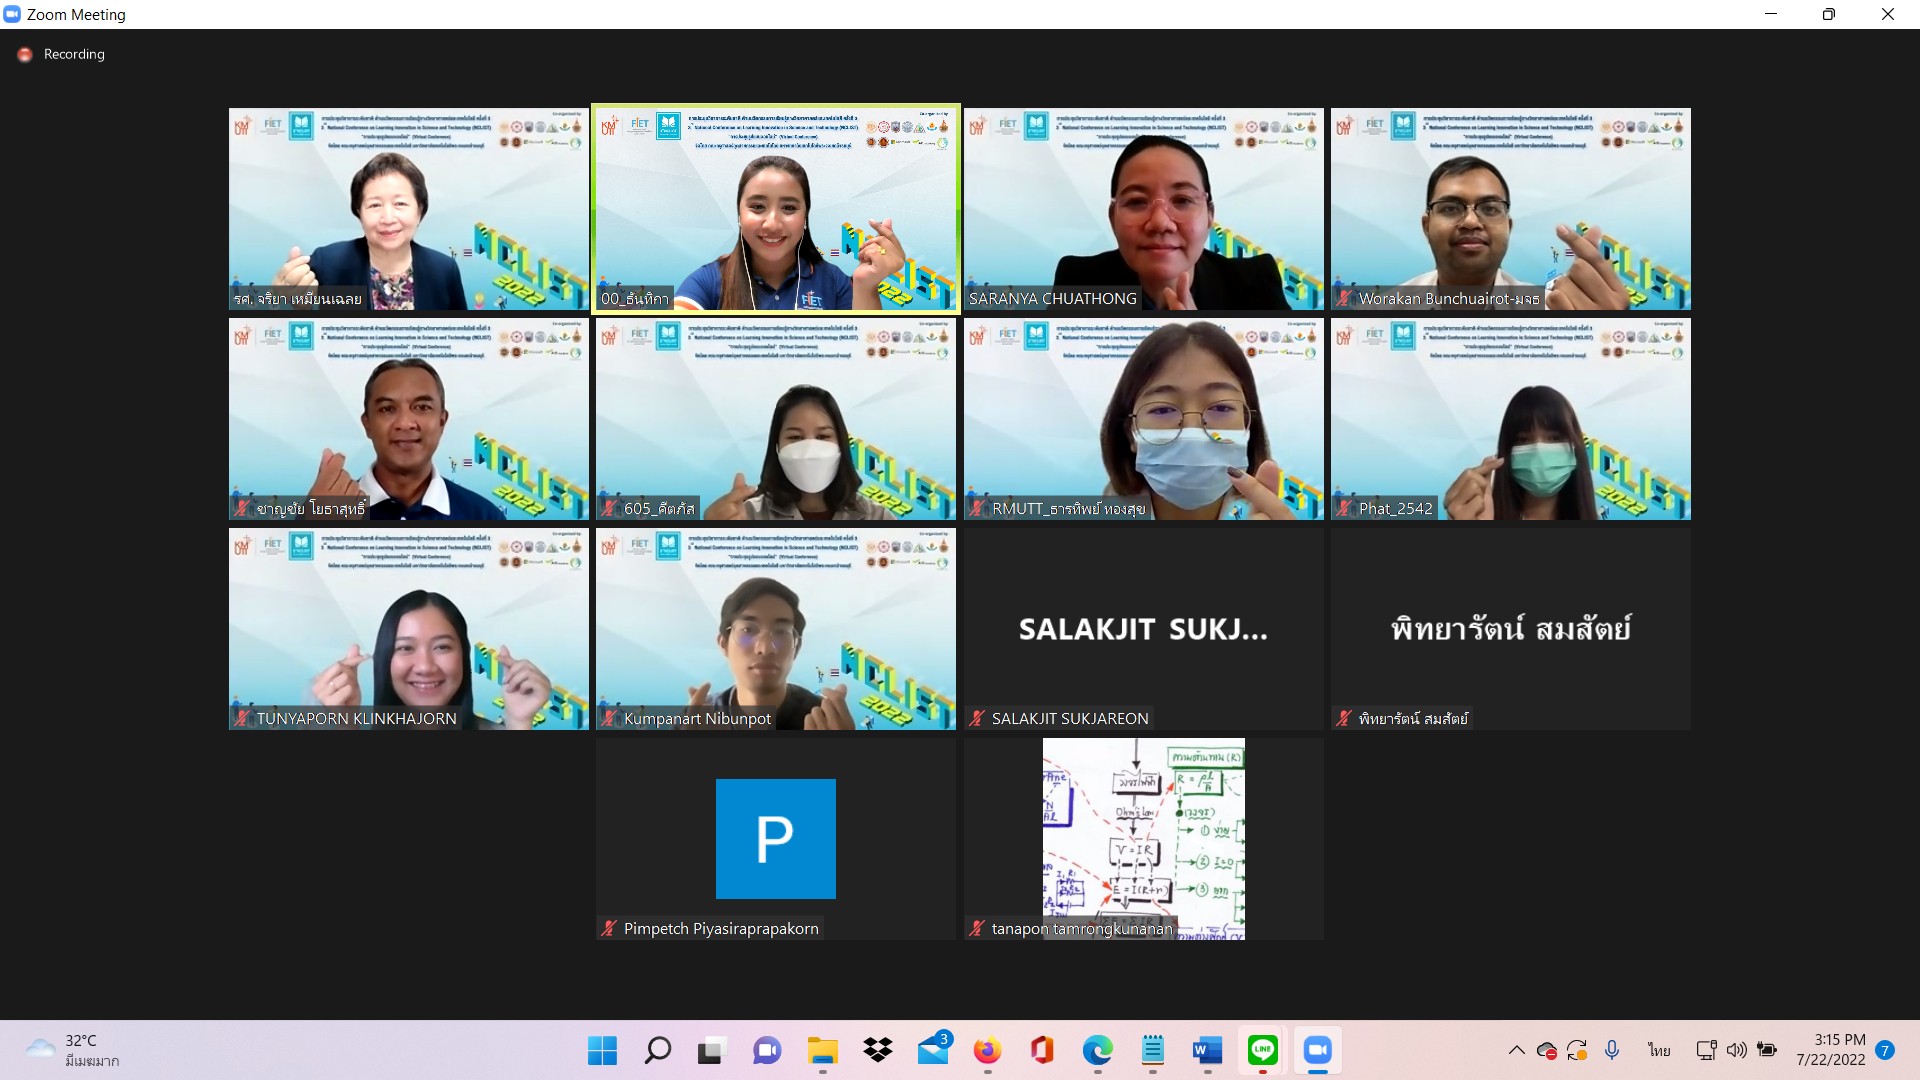Screen dimensions: 1920x1080
Task: Open Mail app with 3 notifications
Action: (x=933, y=1050)
